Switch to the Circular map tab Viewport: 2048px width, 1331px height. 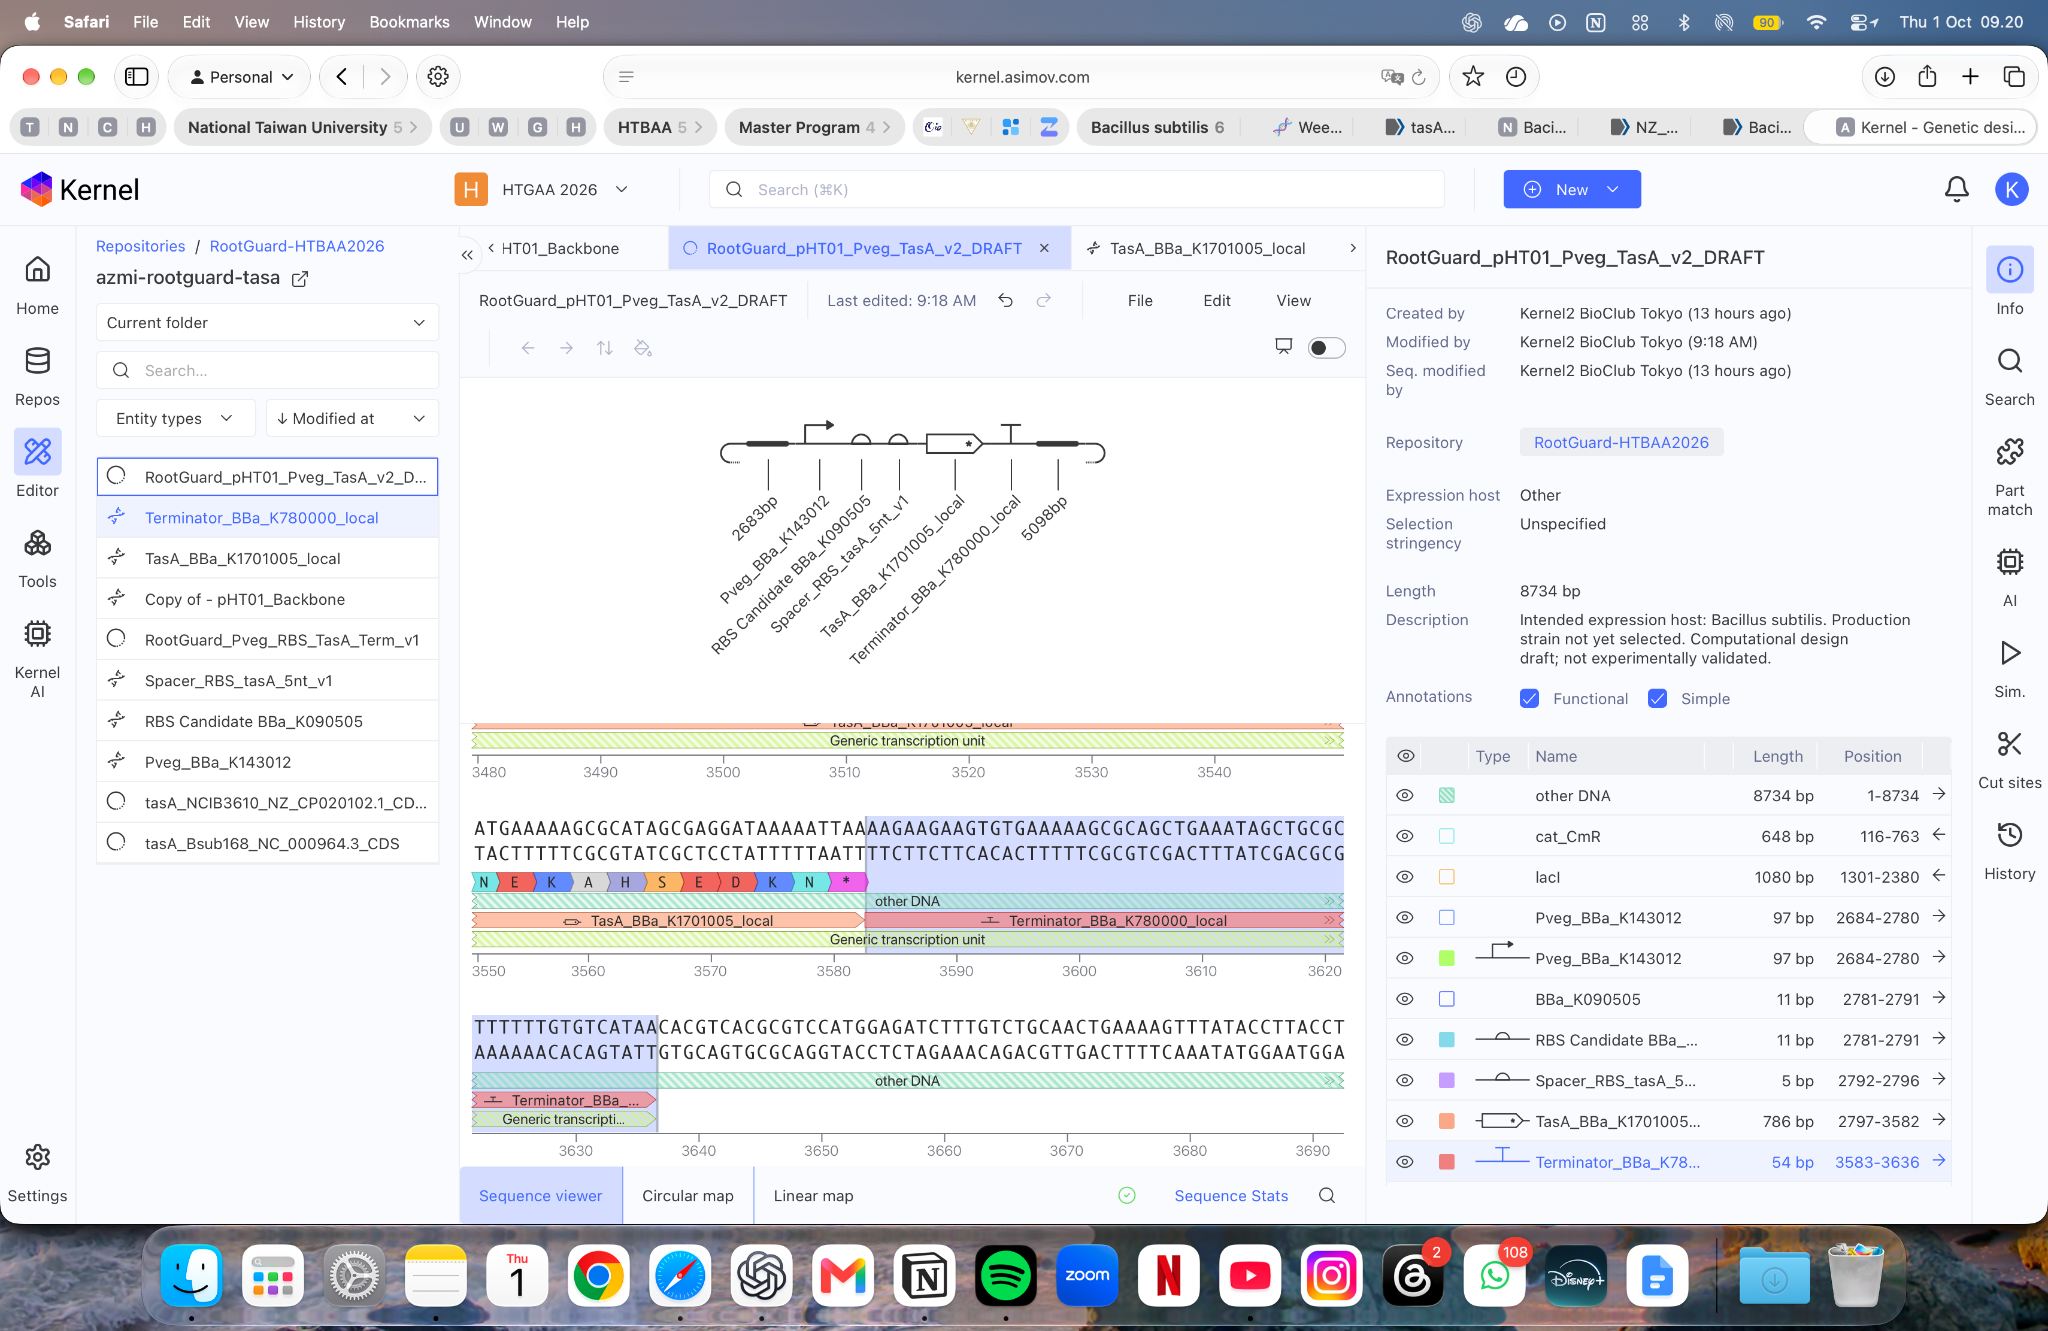(x=688, y=1195)
